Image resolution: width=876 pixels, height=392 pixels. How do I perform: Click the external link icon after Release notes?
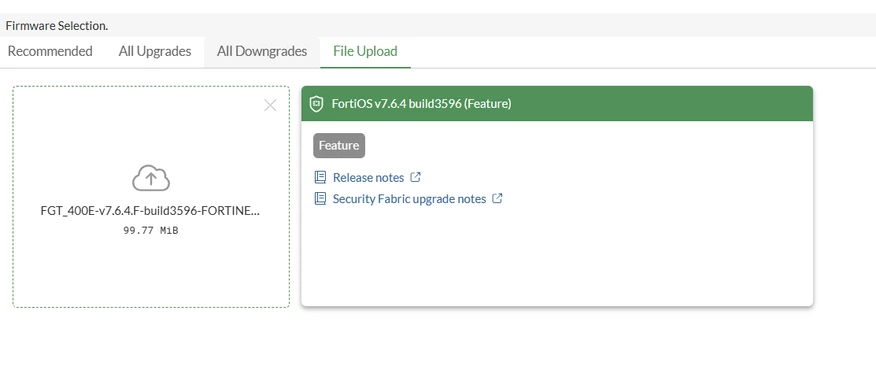[415, 177]
